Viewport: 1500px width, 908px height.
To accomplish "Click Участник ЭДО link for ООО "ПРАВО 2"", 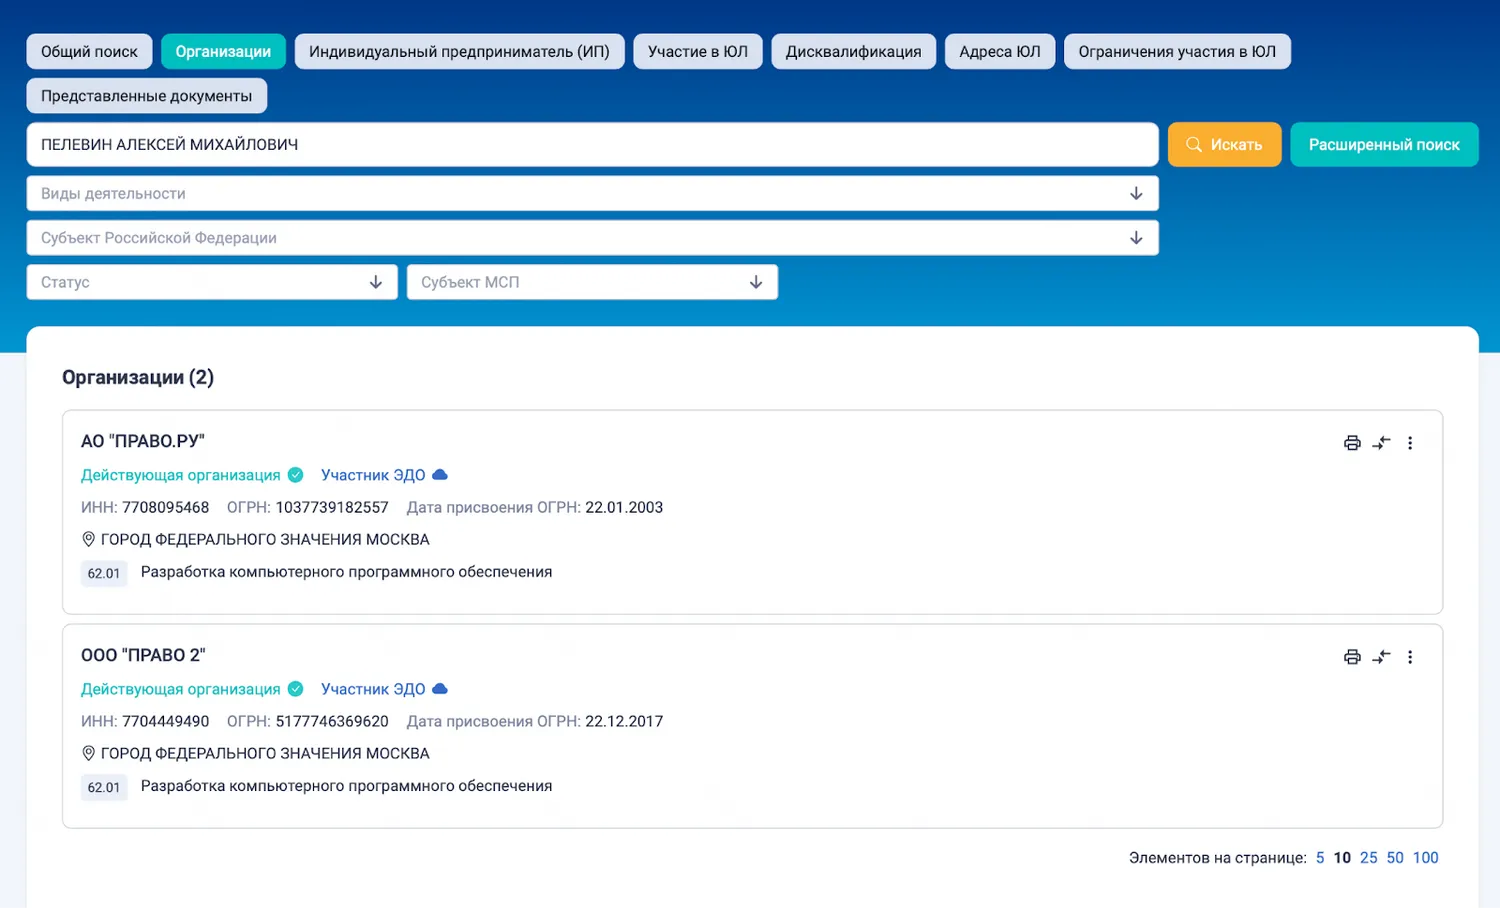I will (x=373, y=689).
